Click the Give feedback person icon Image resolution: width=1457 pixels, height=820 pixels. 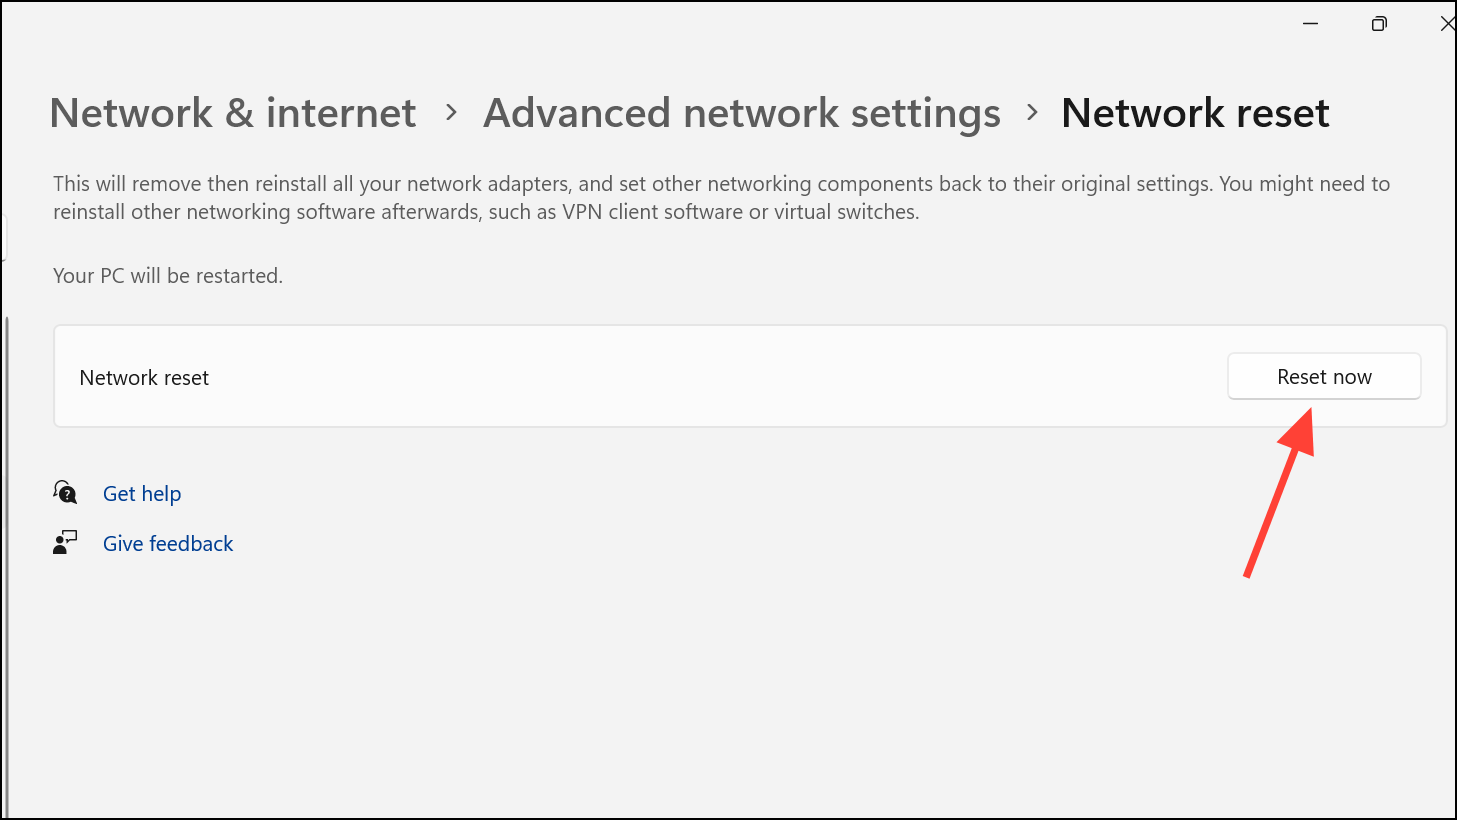point(64,542)
